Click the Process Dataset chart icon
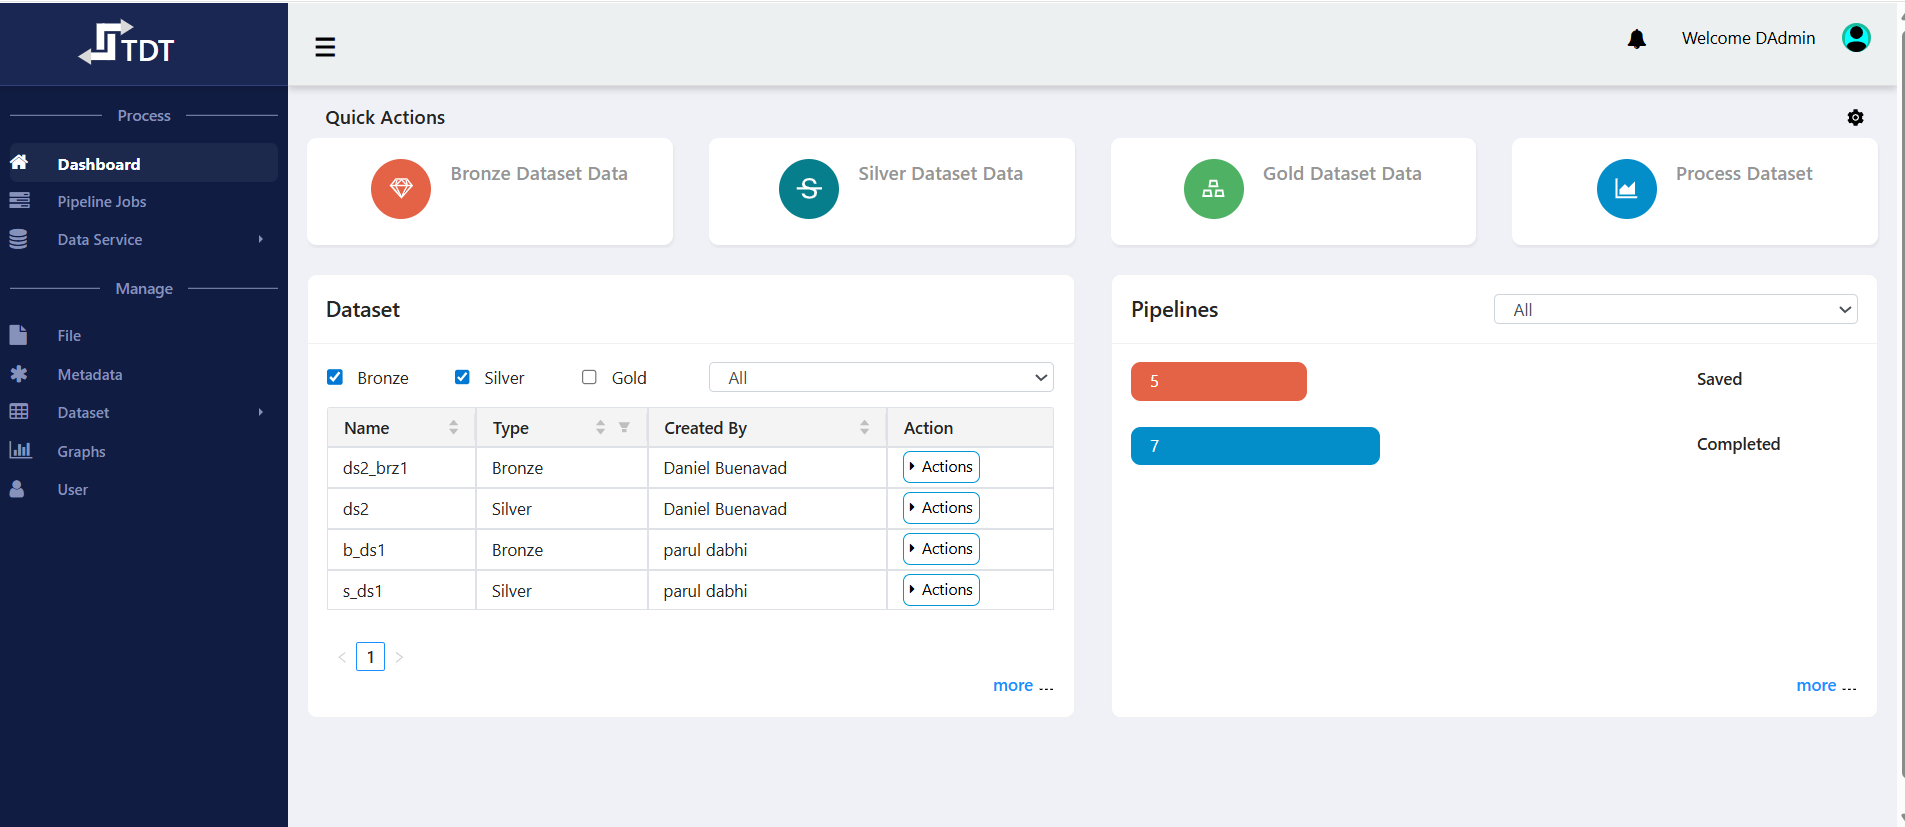The width and height of the screenshot is (1905, 827). pos(1626,189)
